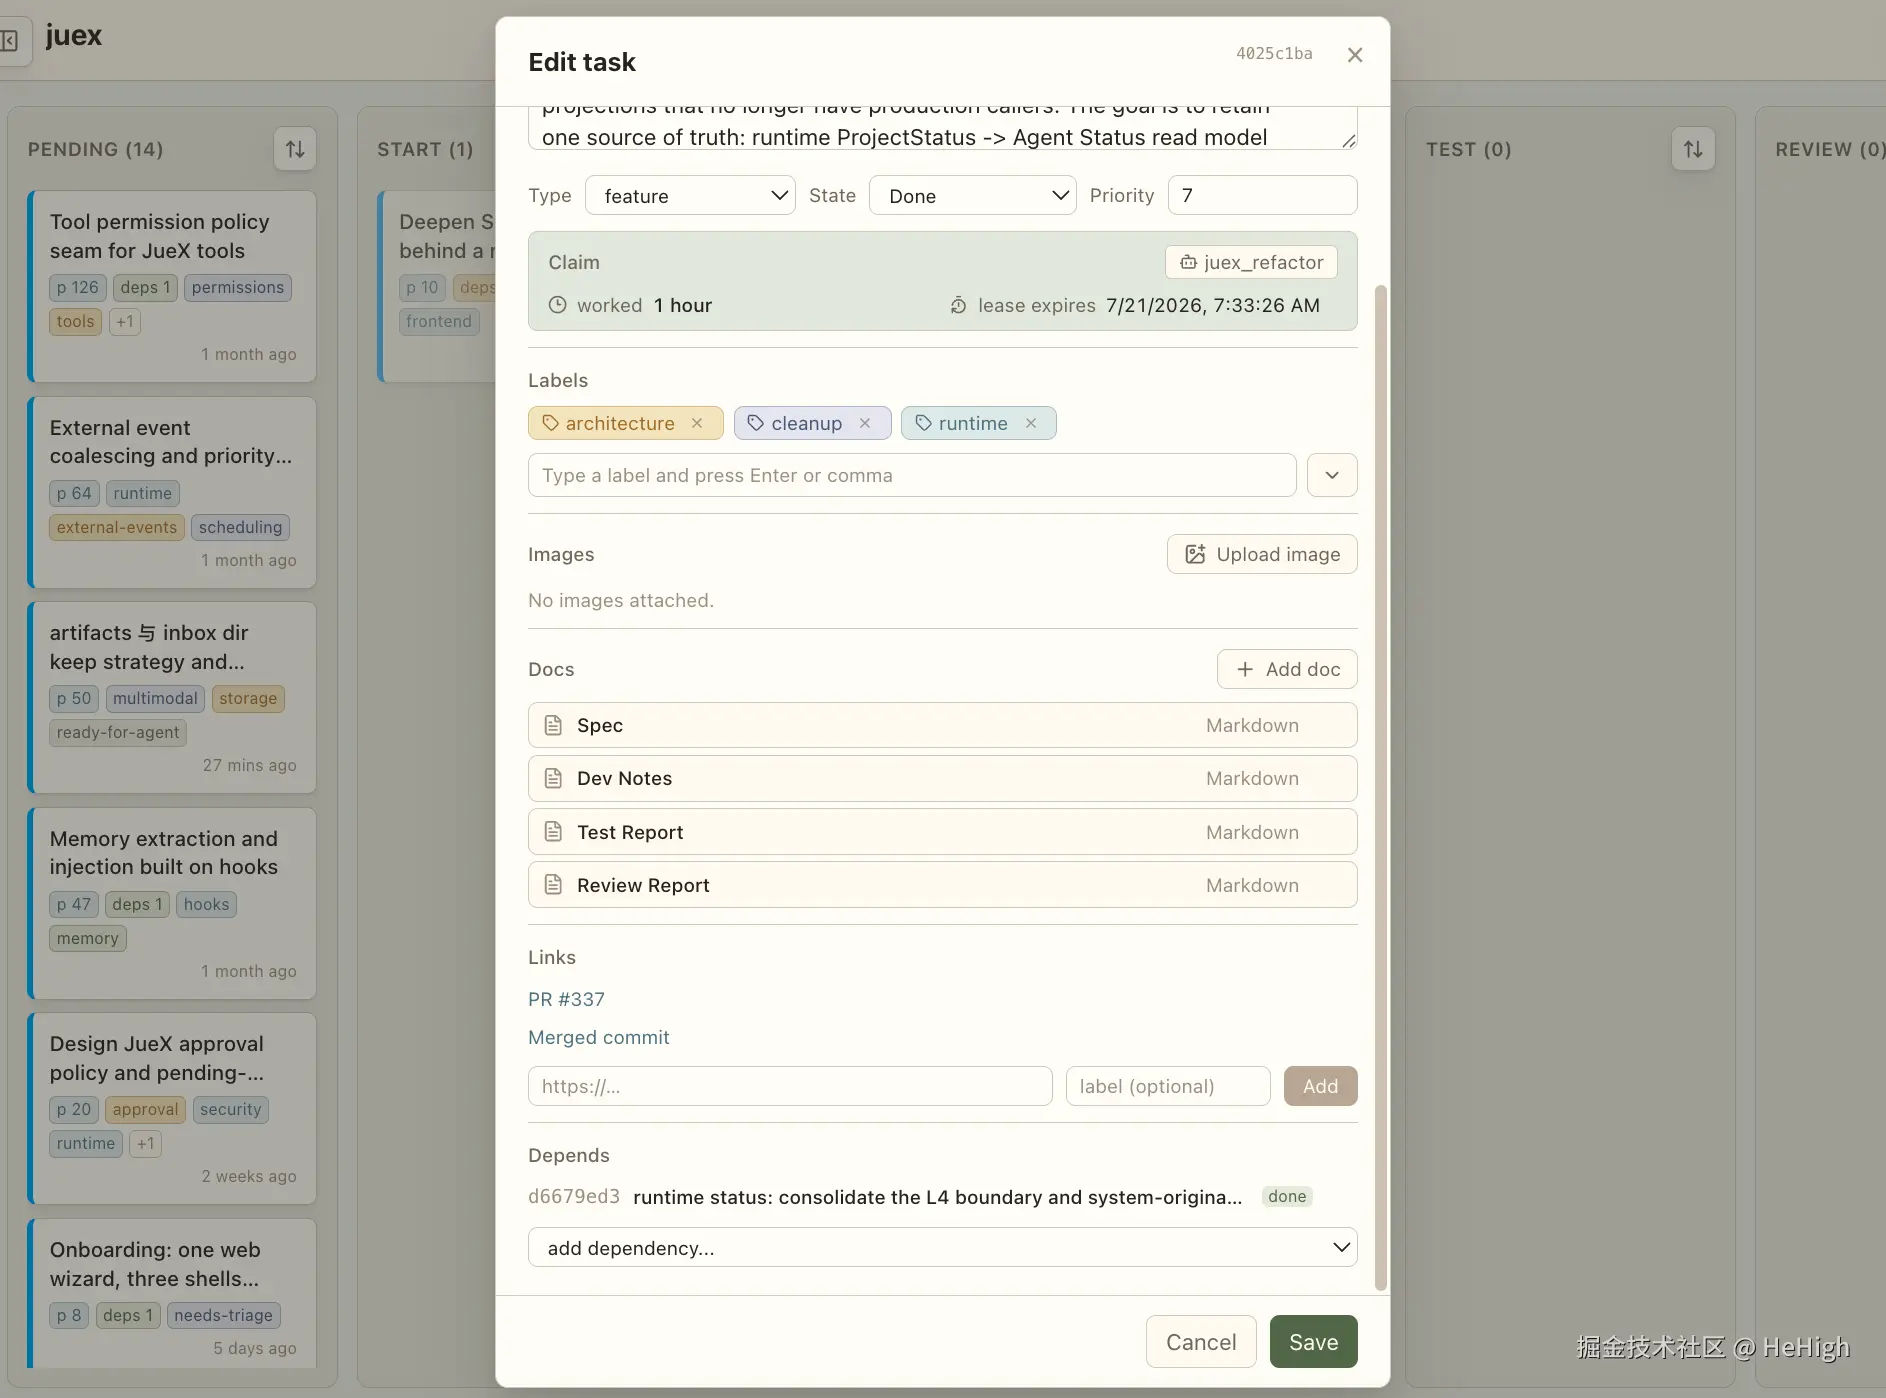The height and width of the screenshot is (1398, 1886).
Task: Open the Test Report doc row
Action: click(943, 832)
